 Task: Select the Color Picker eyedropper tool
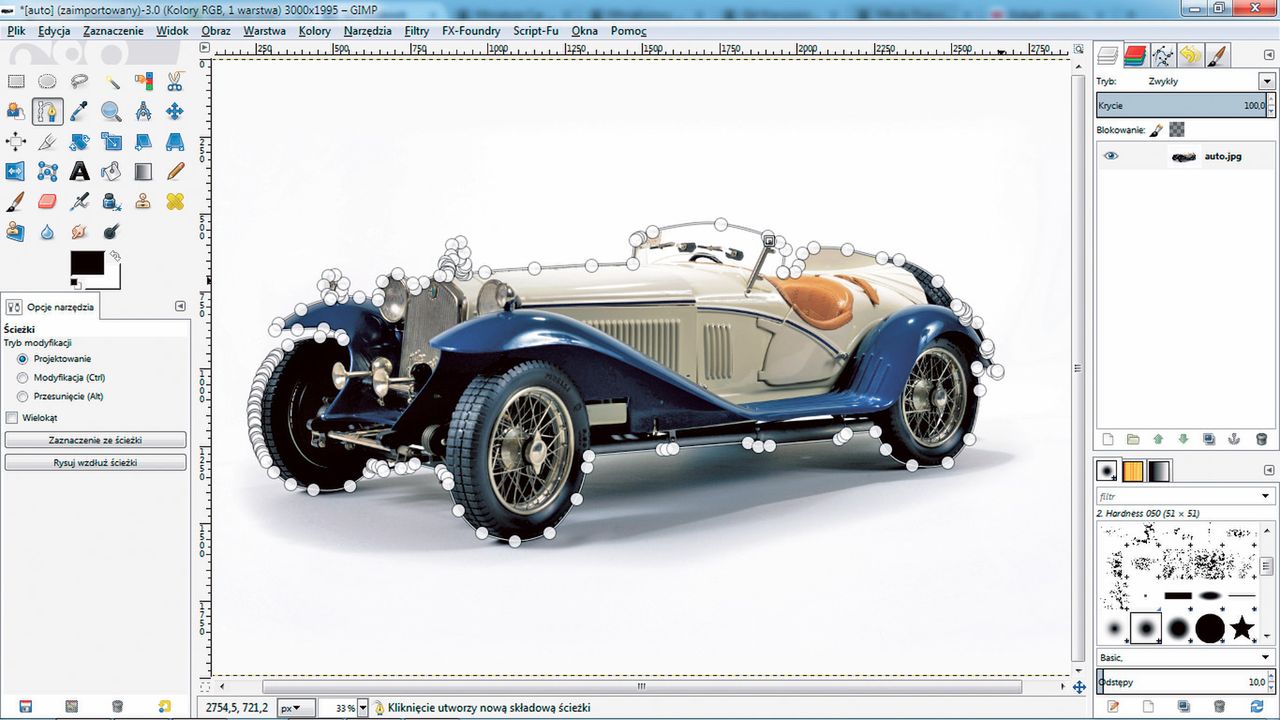coord(79,111)
